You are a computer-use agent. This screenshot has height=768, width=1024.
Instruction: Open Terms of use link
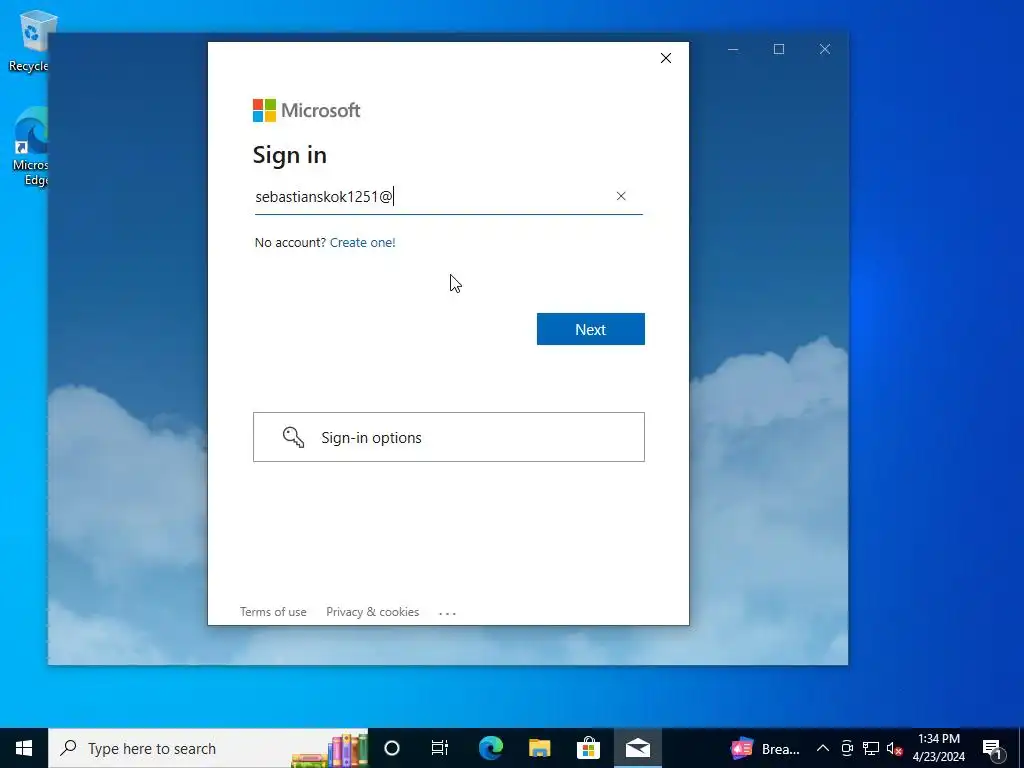(x=273, y=612)
